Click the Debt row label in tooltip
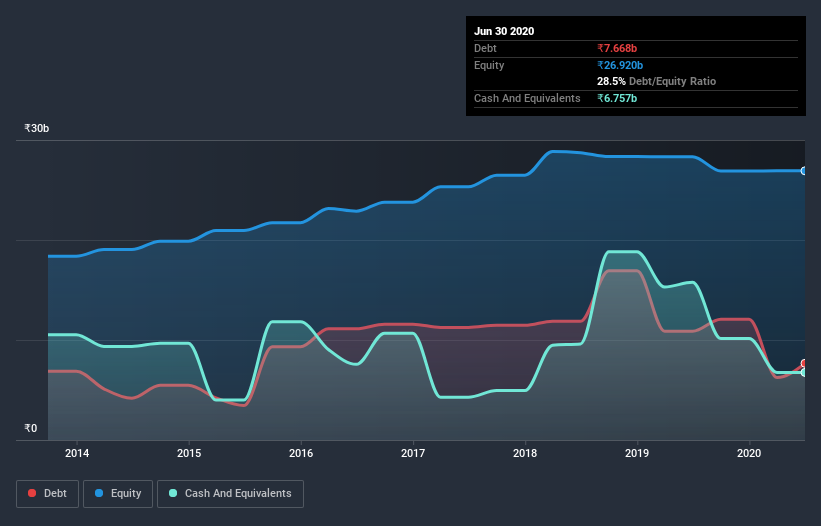The image size is (821, 526). click(x=485, y=48)
